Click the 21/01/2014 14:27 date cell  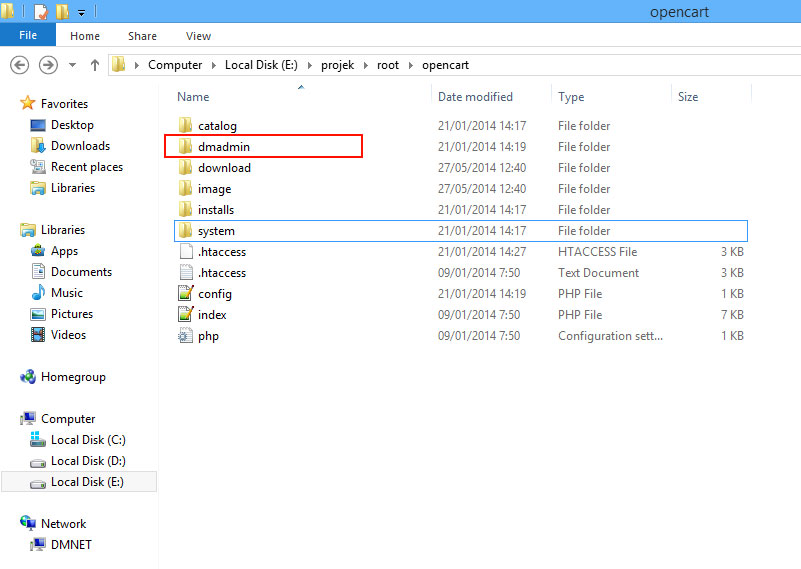(482, 251)
